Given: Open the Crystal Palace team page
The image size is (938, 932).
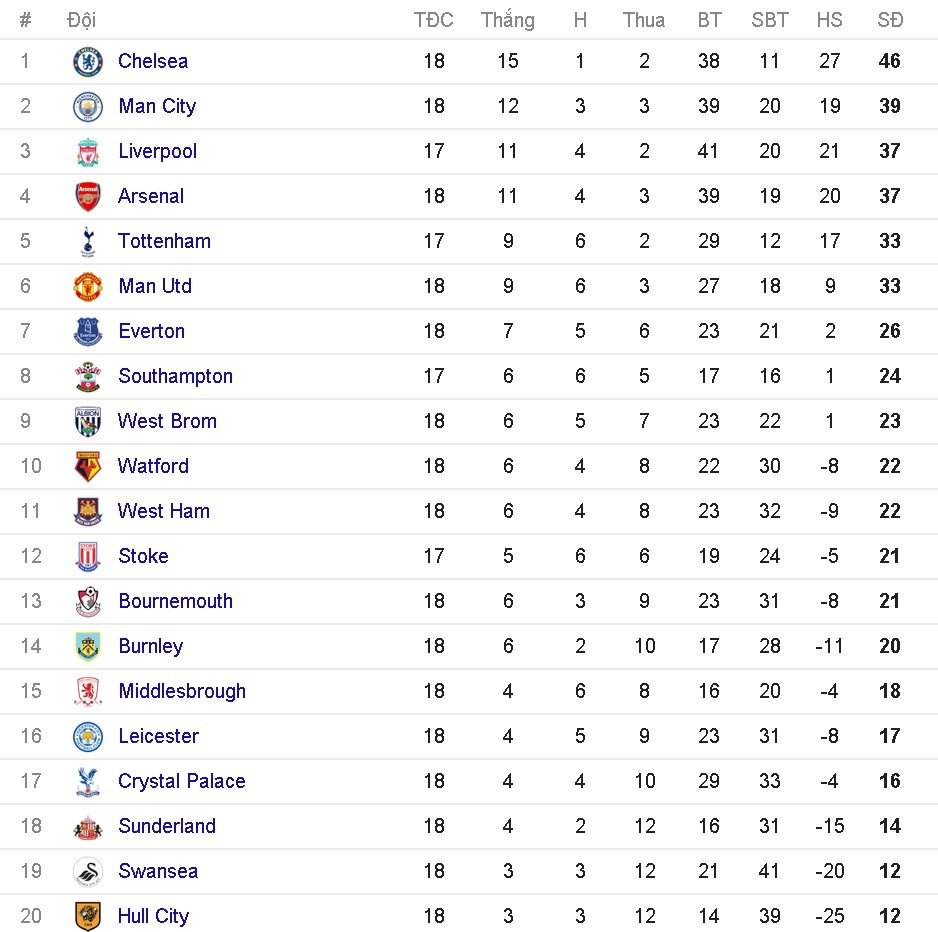Looking at the screenshot, I should click(x=181, y=781).
